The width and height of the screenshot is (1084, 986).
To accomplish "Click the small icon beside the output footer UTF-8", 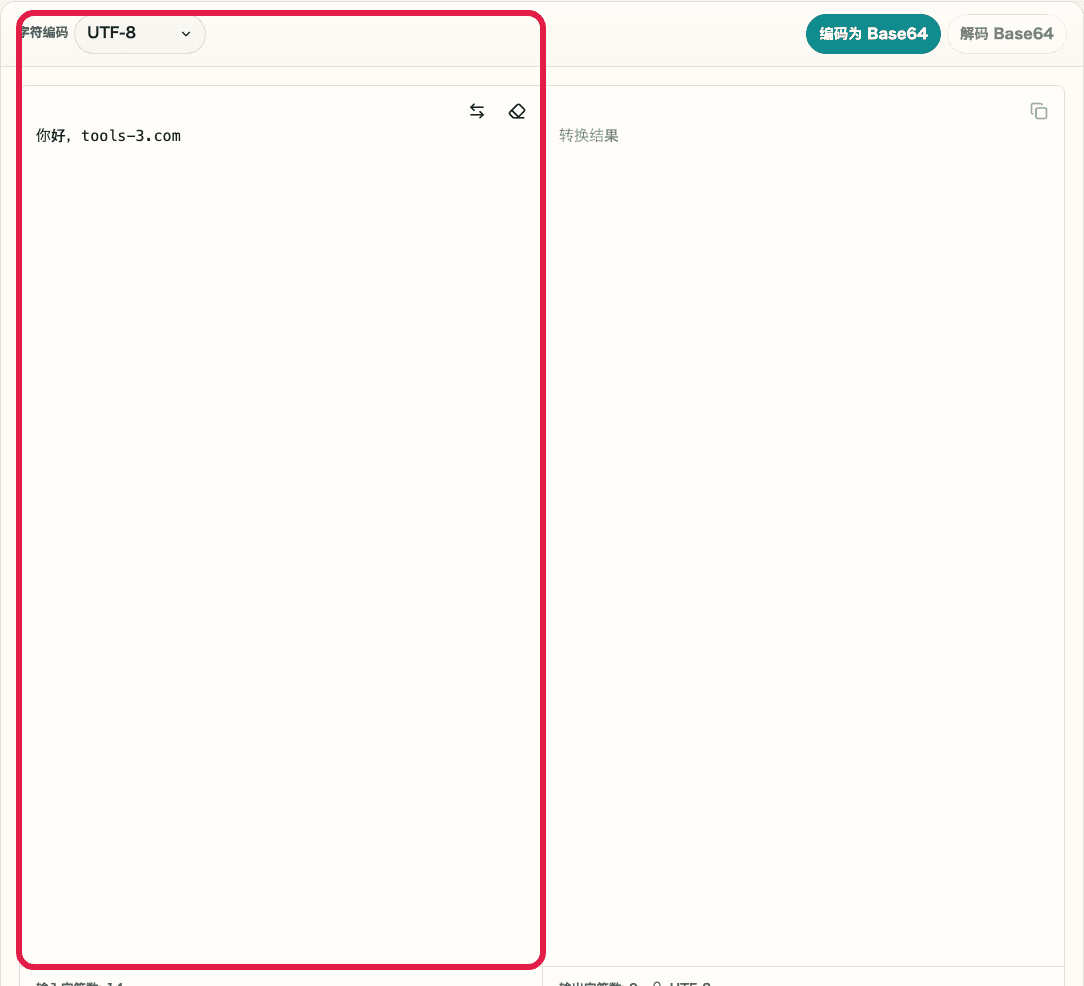I will (x=657, y=983).
